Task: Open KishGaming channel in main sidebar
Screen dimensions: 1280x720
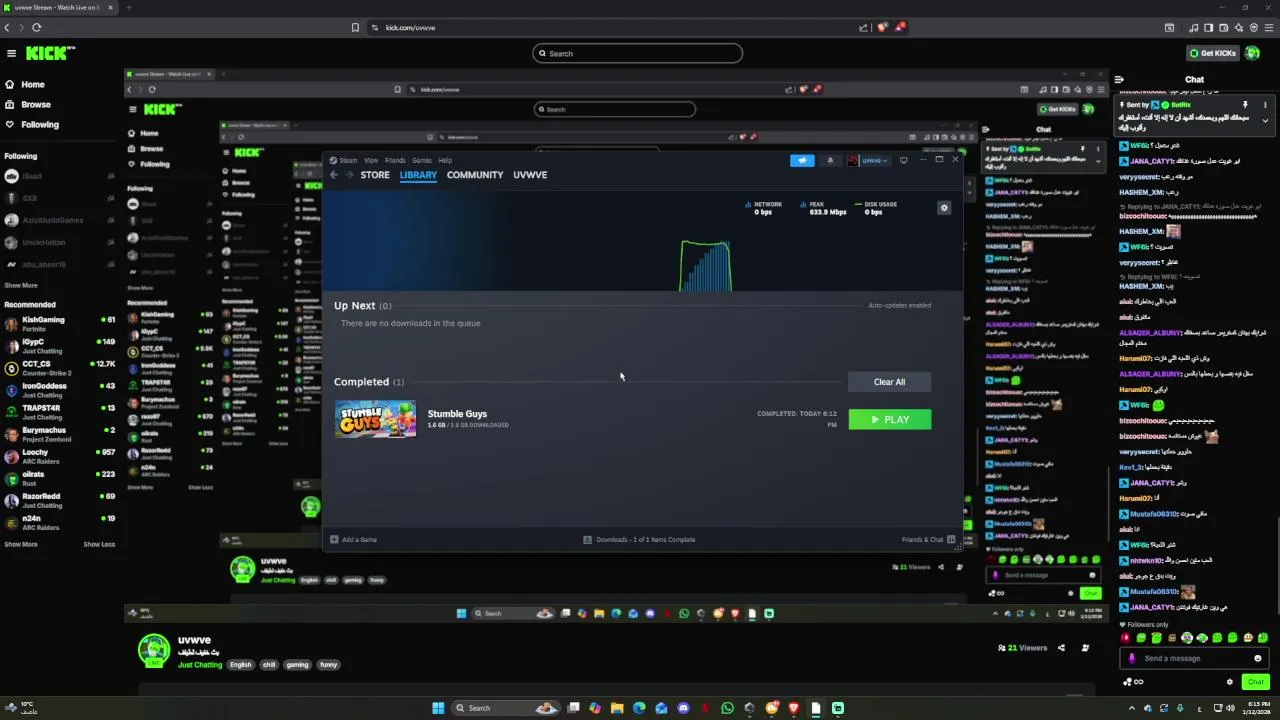Action: pos(60,324)
